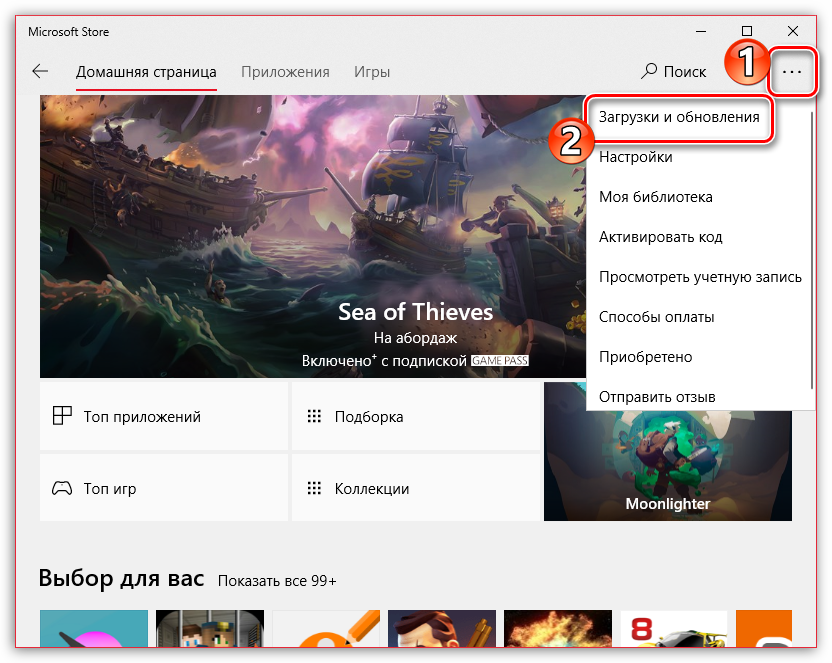
Task: Open search with the magnifier icon
Action: click(650, 72)
